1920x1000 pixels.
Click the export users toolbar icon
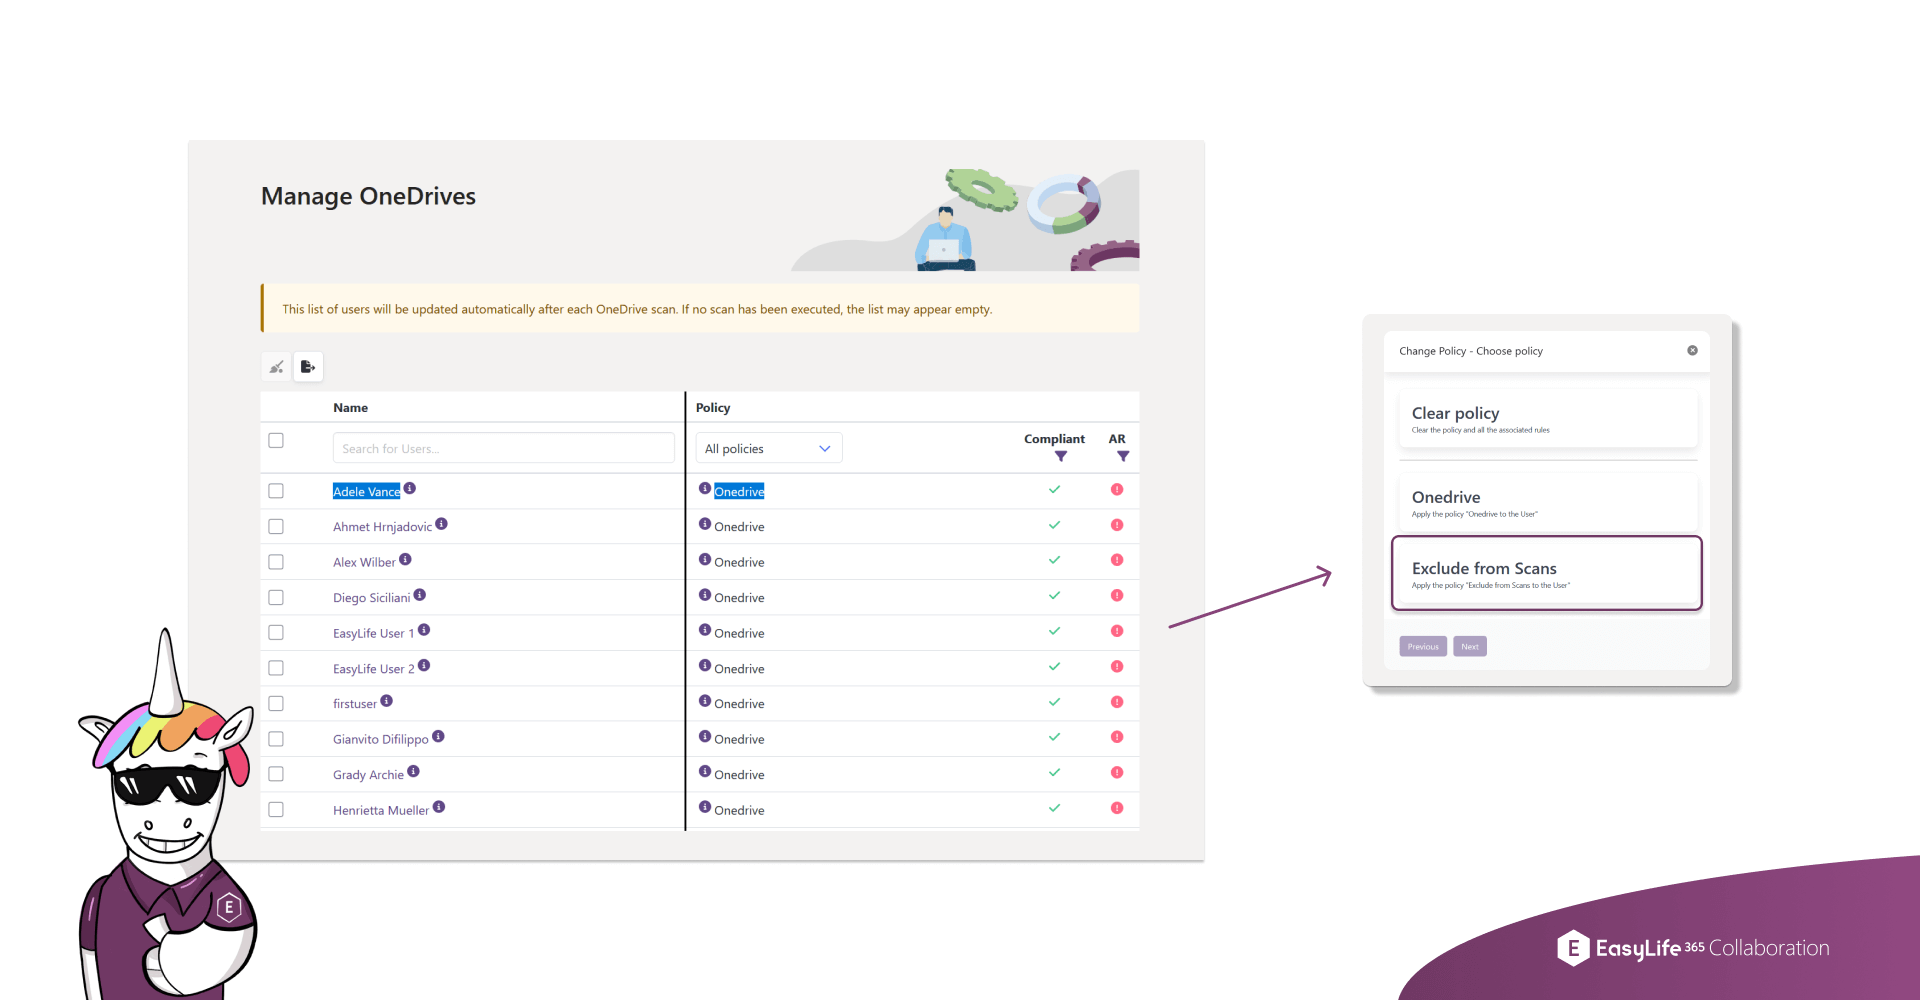coord(308,366)
